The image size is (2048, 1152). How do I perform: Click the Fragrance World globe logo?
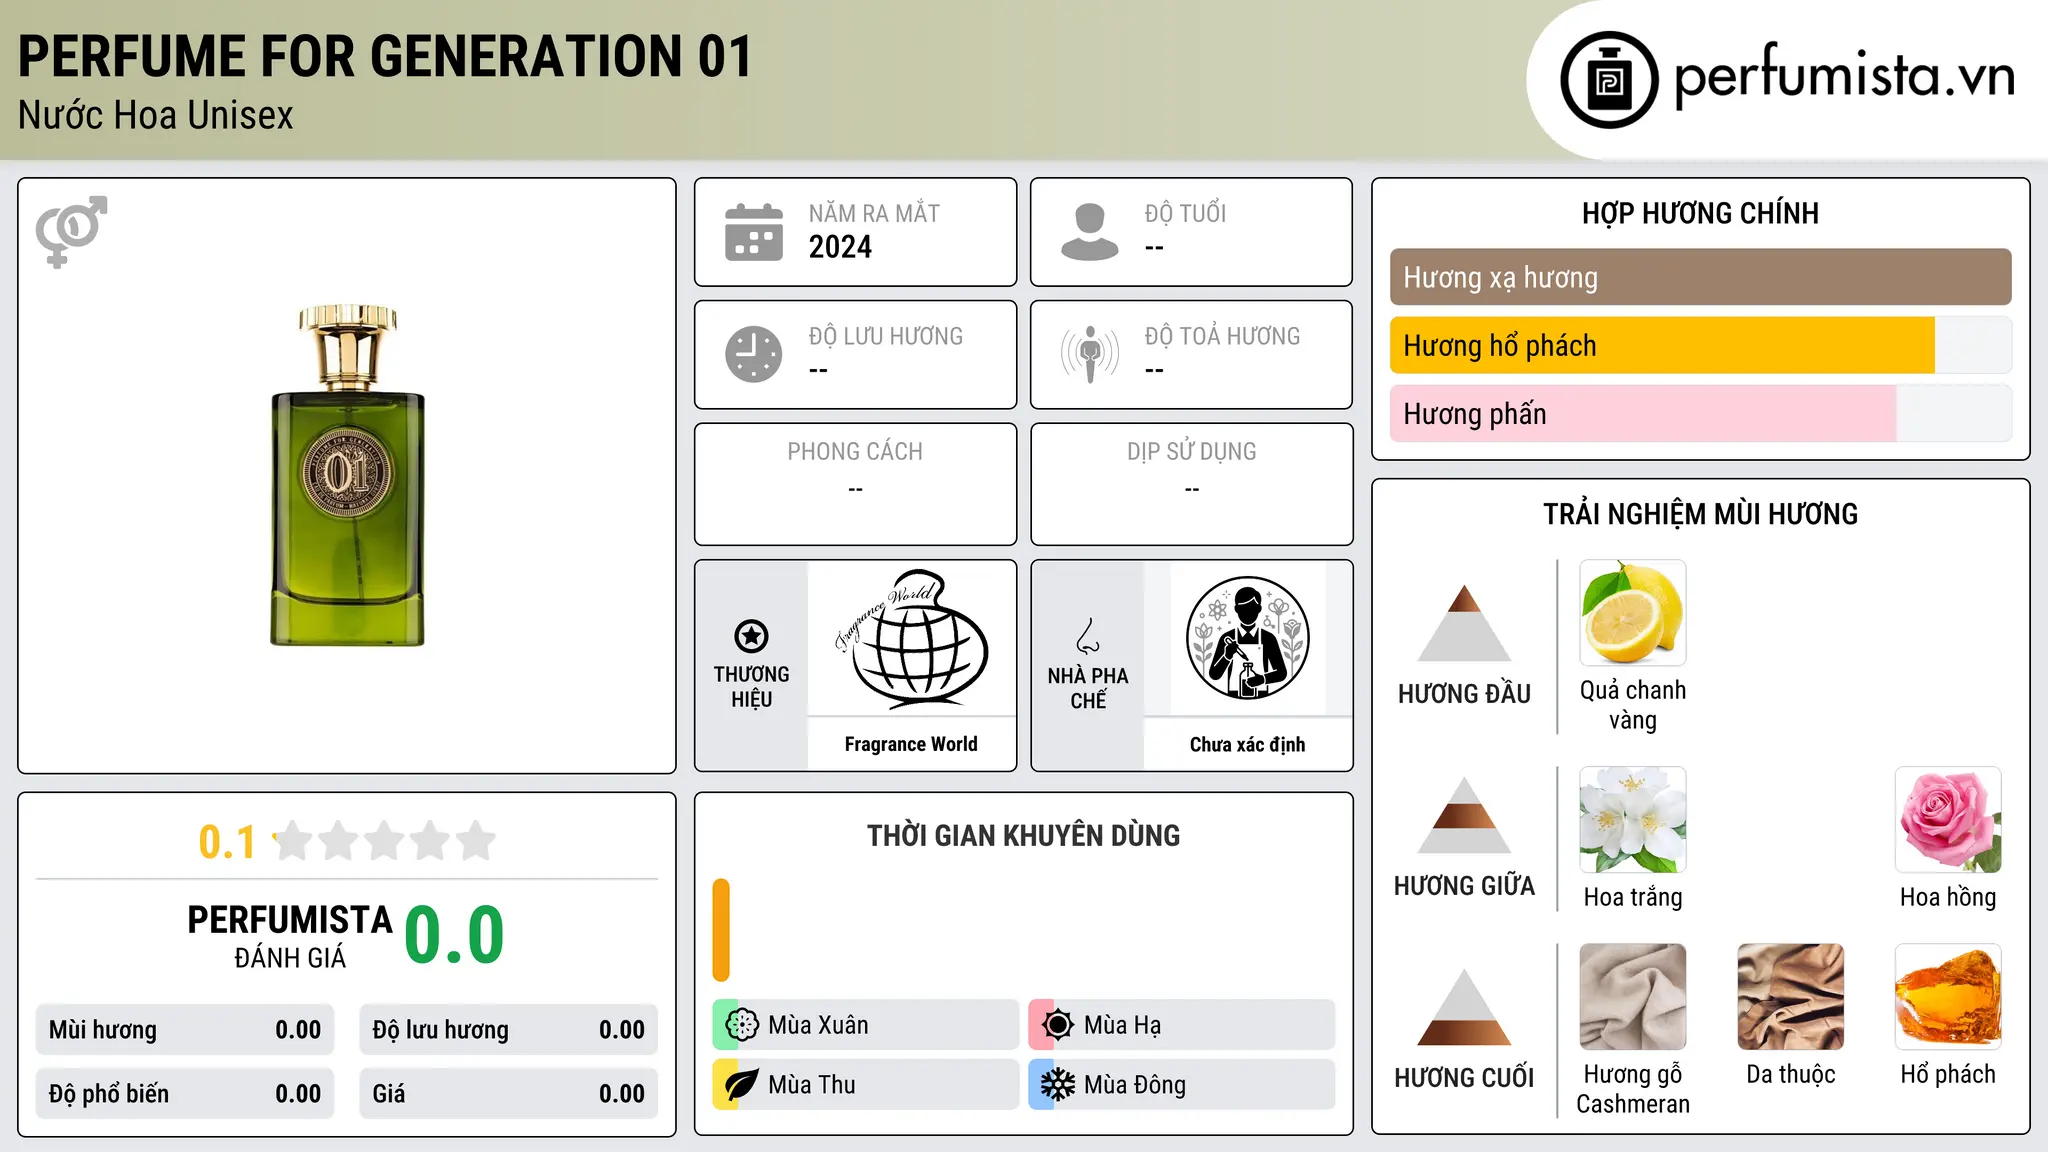911,638
